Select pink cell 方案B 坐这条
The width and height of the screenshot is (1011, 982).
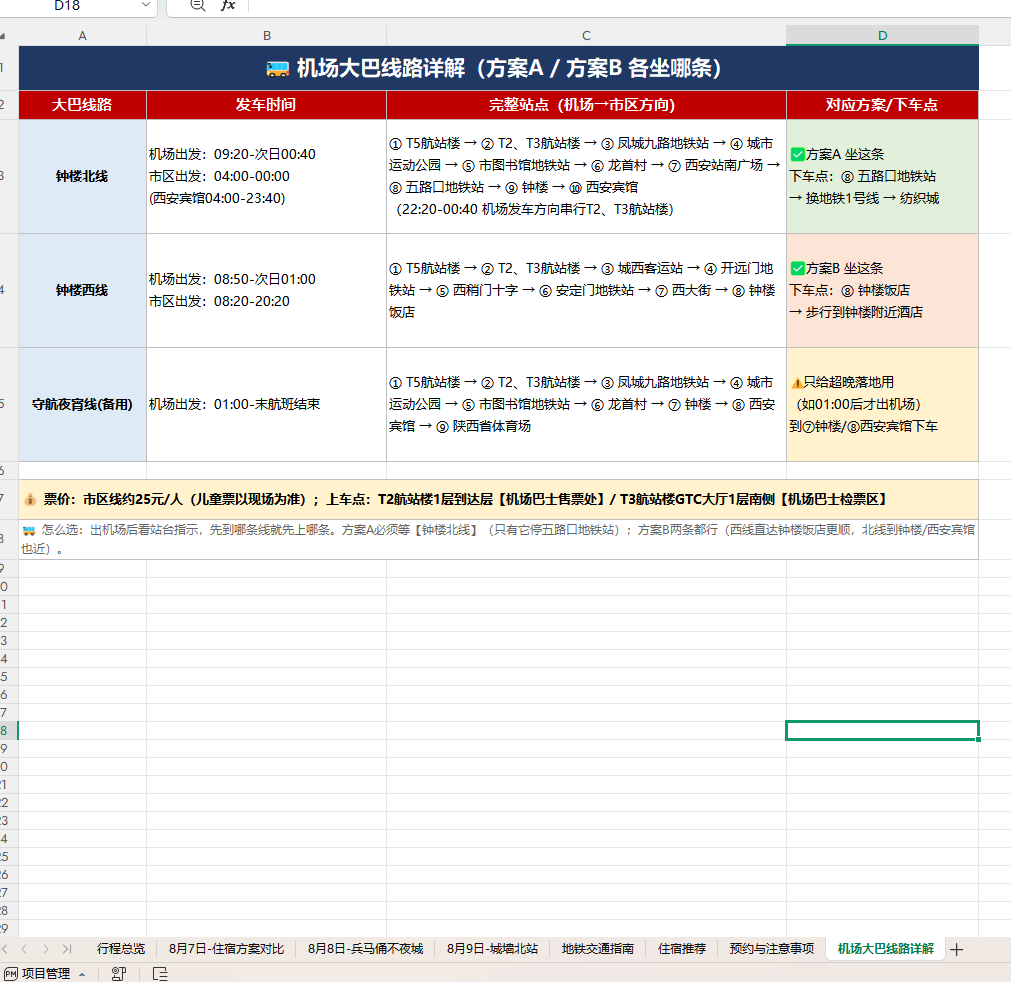882,290
